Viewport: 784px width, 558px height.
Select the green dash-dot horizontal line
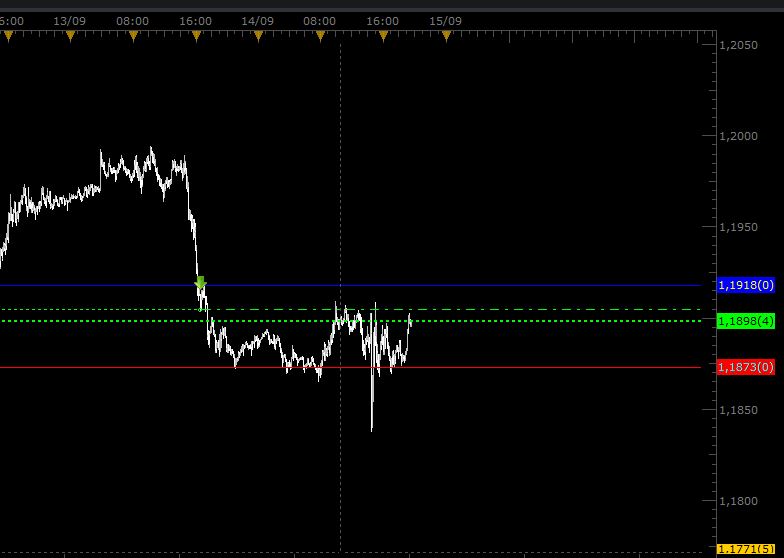[550, 310]
